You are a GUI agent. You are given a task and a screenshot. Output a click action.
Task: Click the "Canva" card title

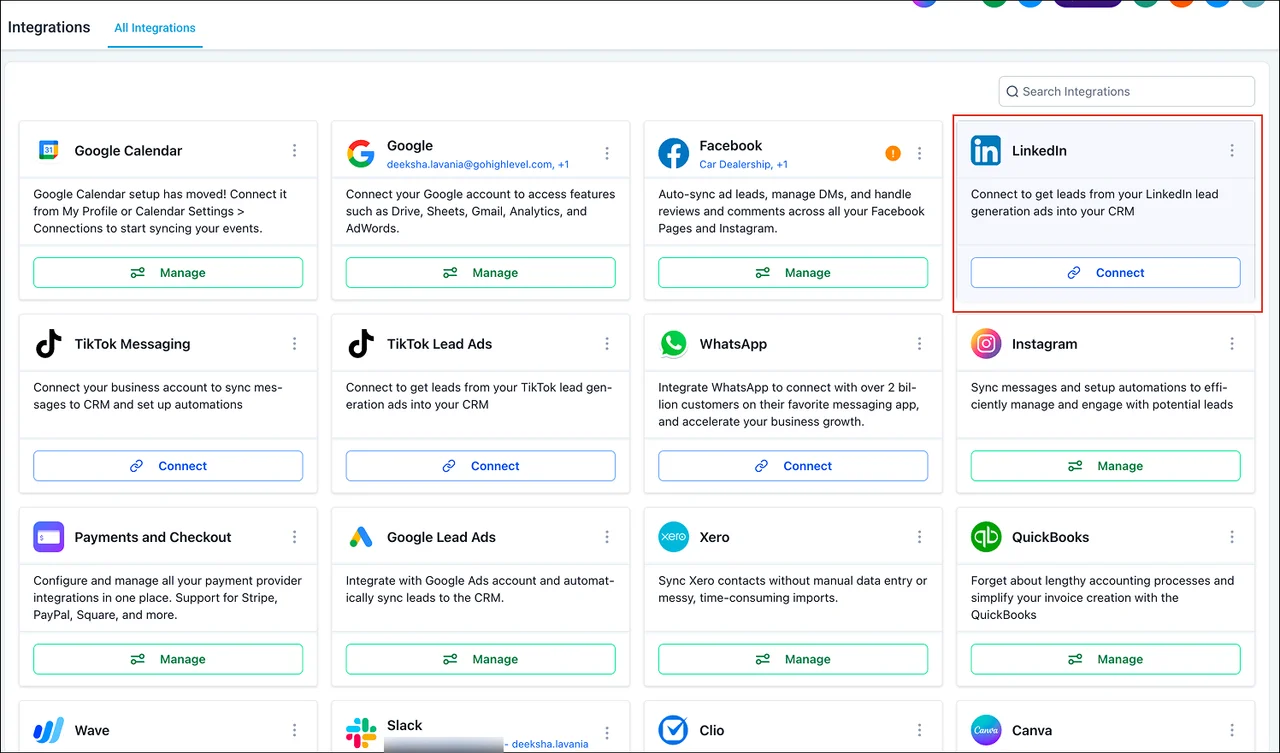coord(1032,730)
